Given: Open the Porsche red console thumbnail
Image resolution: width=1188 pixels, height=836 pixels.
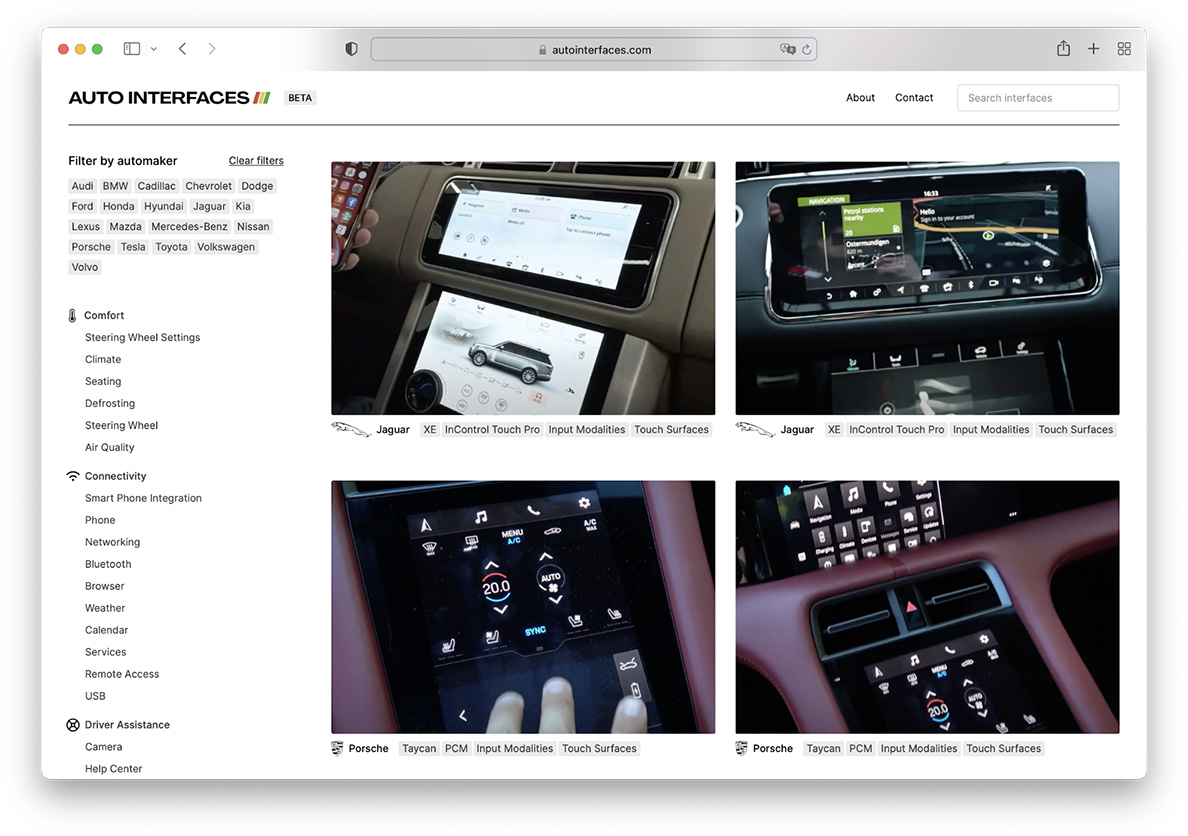Looking at the screenshot, I should (x=927, y=607).
